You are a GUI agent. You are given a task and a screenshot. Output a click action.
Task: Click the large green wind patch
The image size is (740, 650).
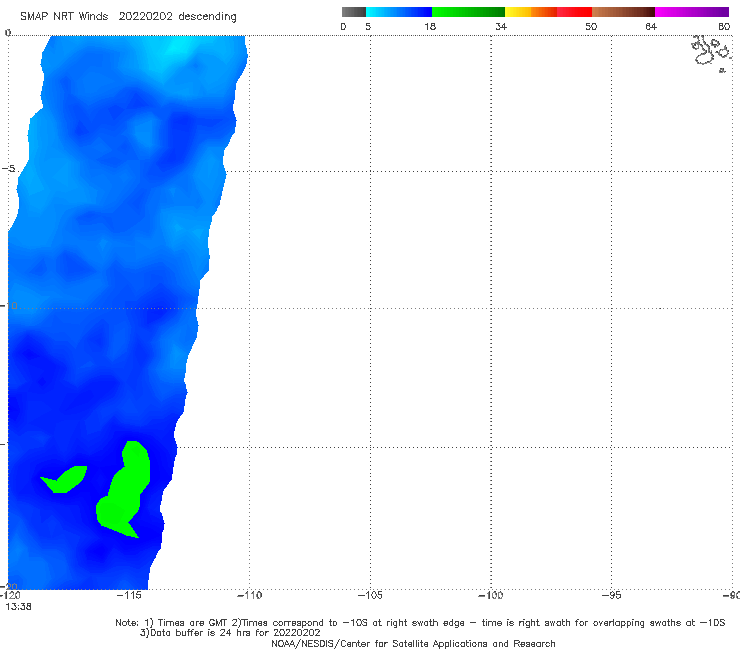tap(125, 491)
